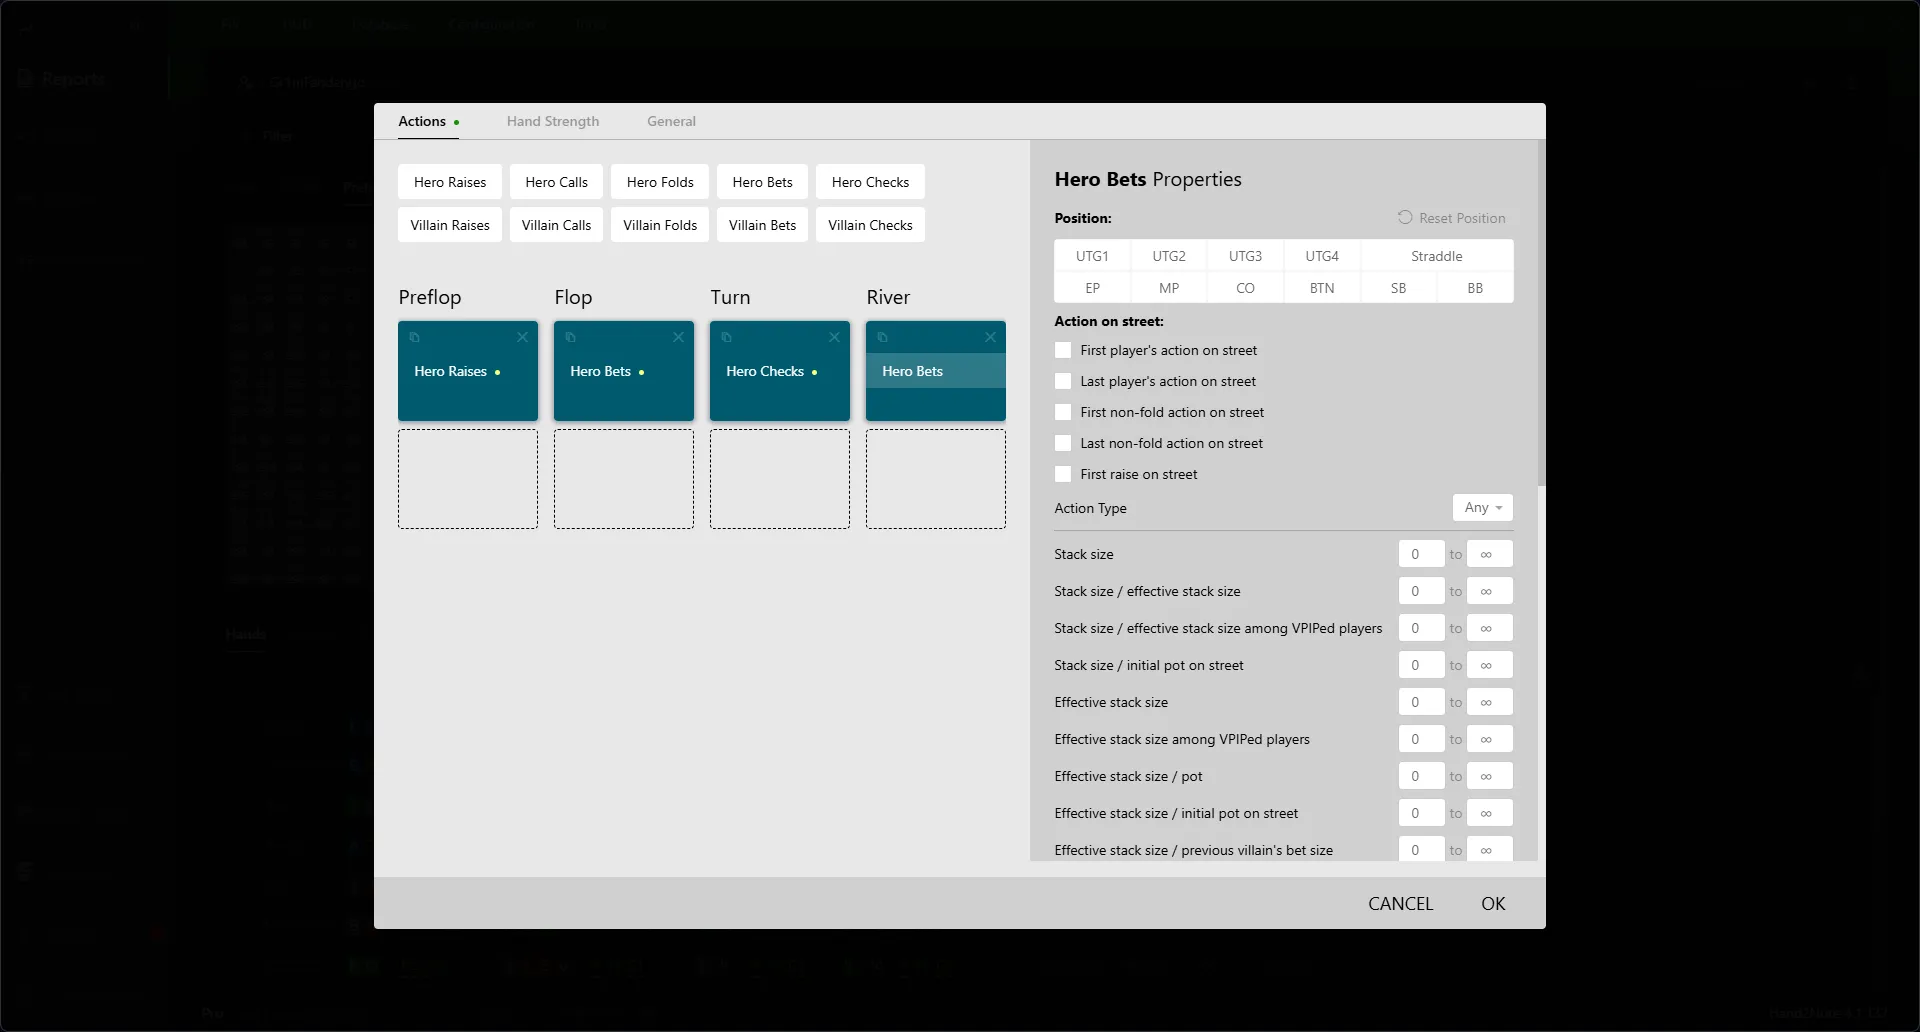Enable First player's action on street
Screen dimensions: 1920x1032
click(1063, 351)
